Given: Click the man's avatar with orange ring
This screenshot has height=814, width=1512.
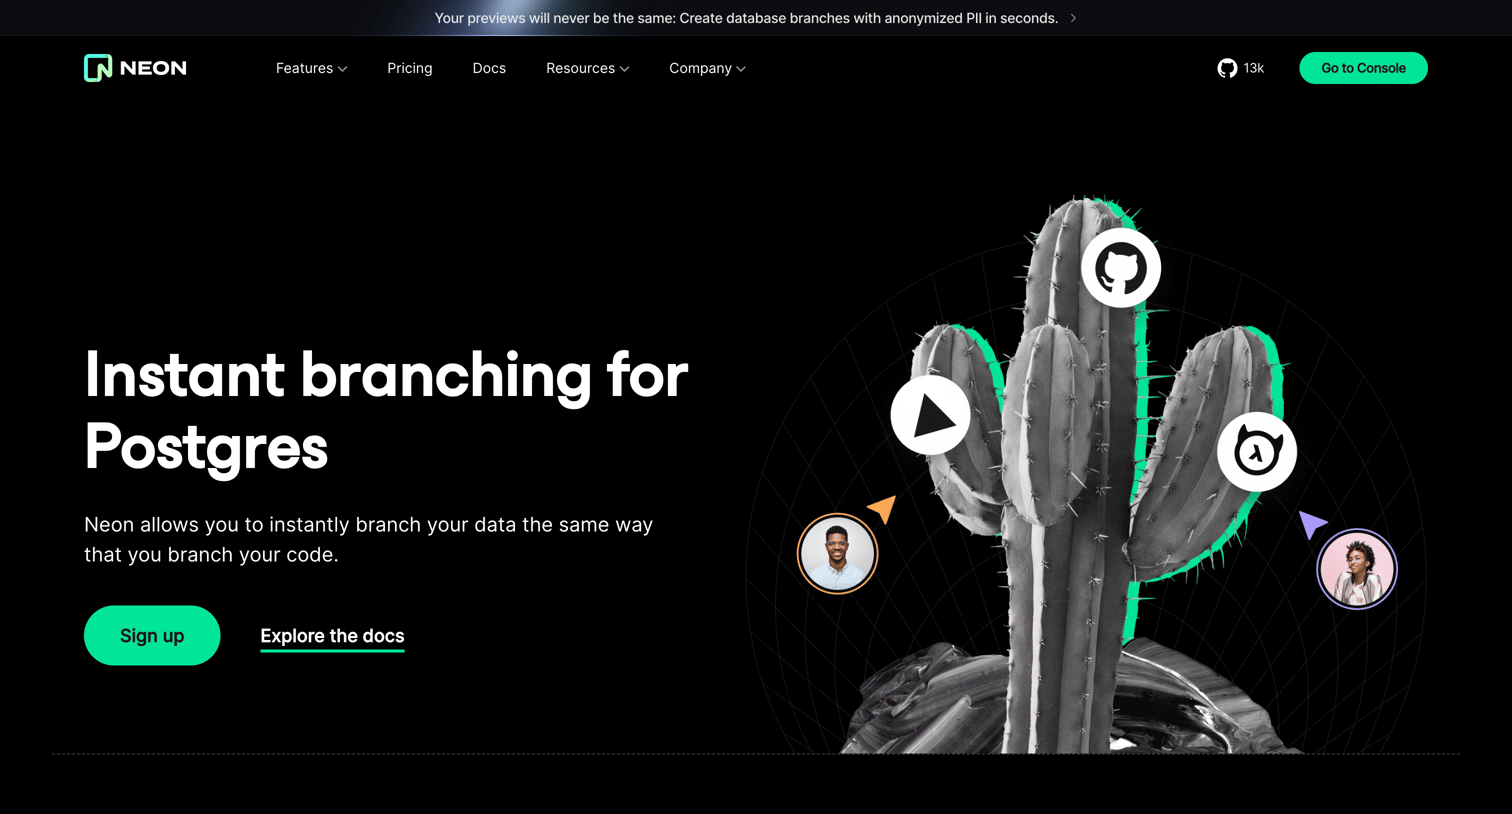Looking at the screenshot, I should click(837, 553).
